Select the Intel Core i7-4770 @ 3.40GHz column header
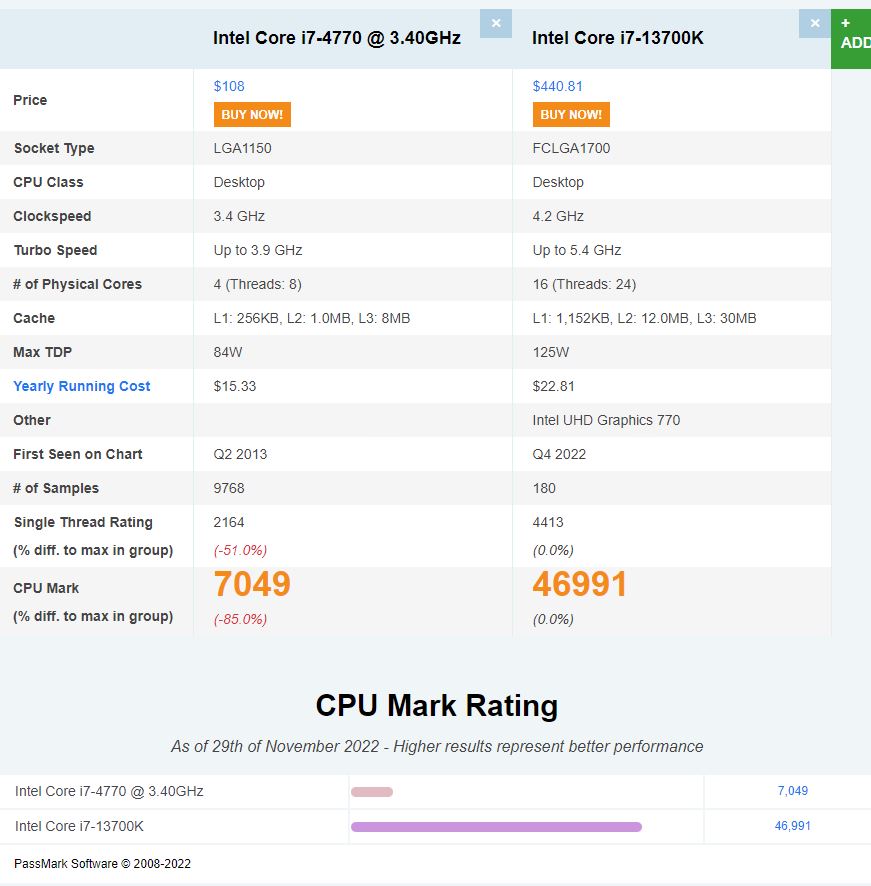Viewport: 871px width, 886px height. (336, 38)
